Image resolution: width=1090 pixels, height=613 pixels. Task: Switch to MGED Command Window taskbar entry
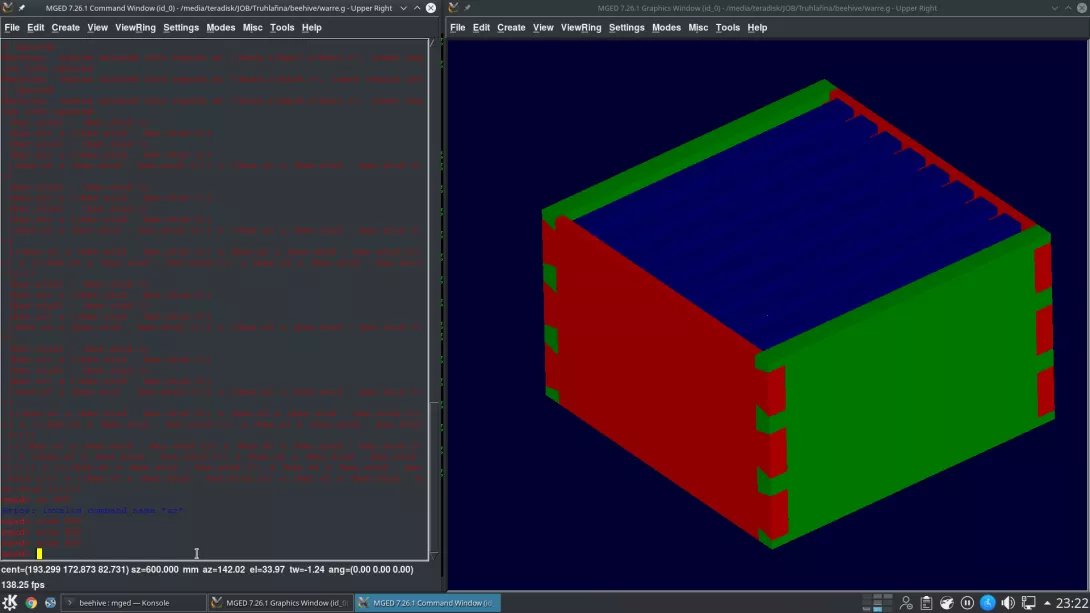427,603
